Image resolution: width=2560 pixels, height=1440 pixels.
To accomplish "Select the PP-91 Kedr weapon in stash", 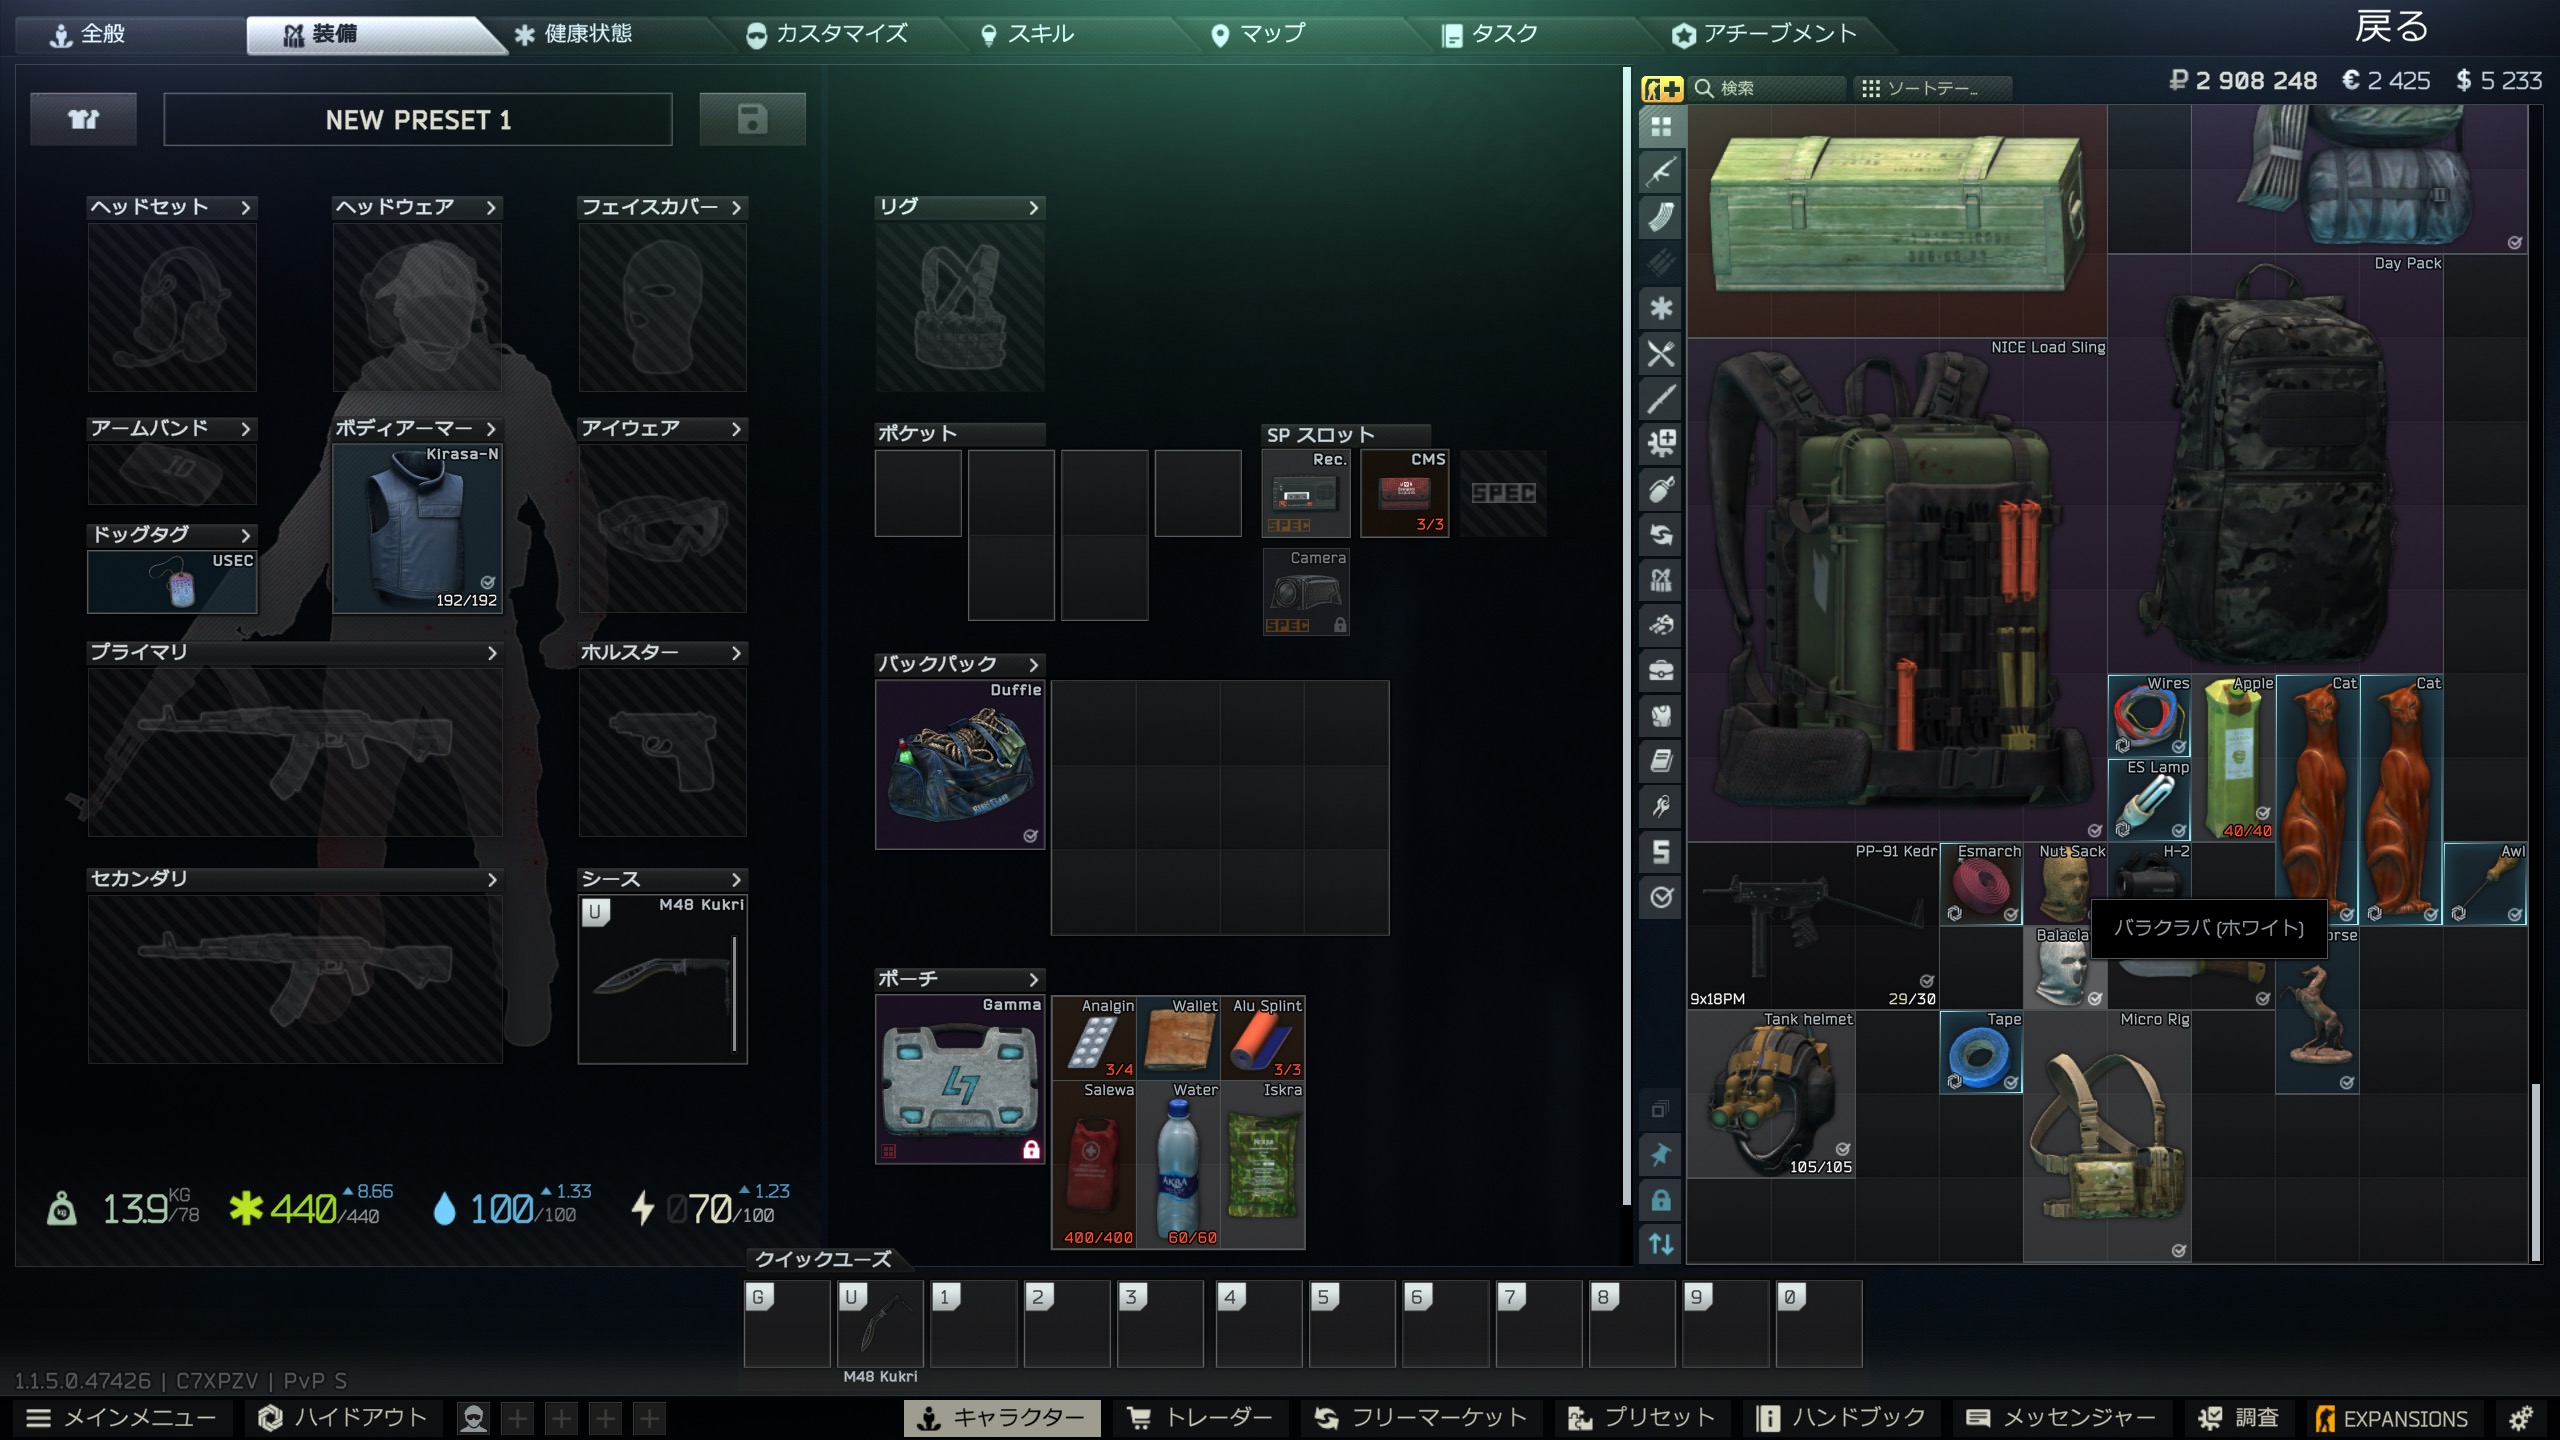I will click(x=1813, y=925).
